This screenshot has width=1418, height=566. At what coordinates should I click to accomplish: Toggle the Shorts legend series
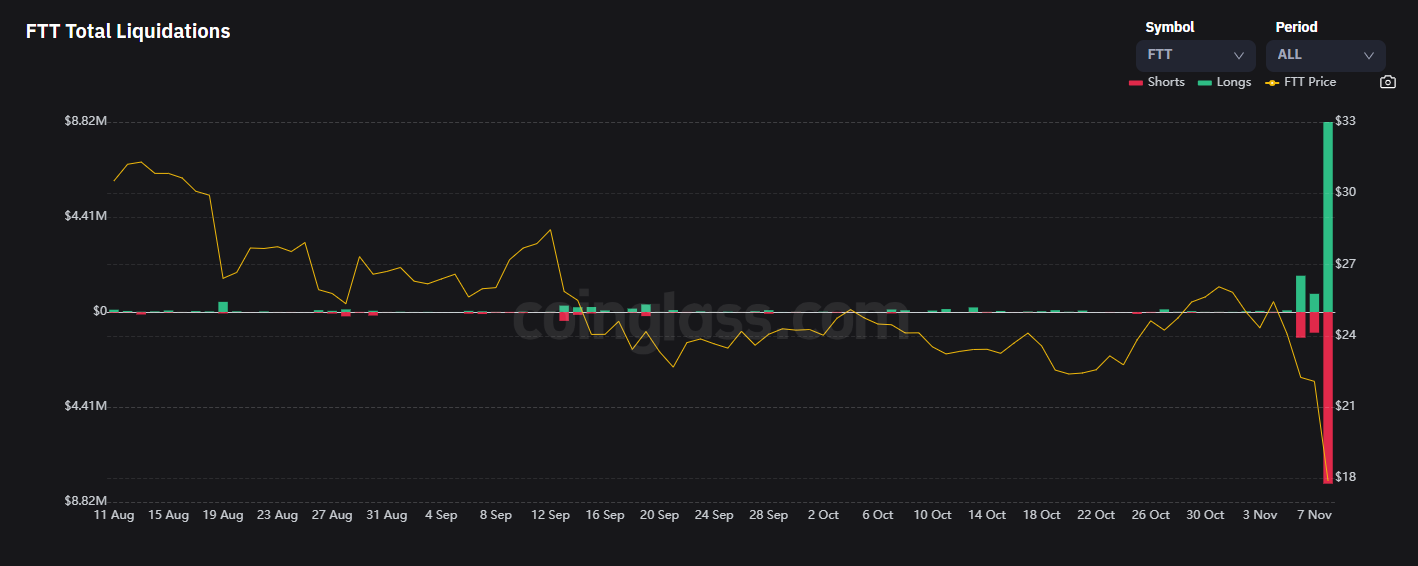[1157, 82]
